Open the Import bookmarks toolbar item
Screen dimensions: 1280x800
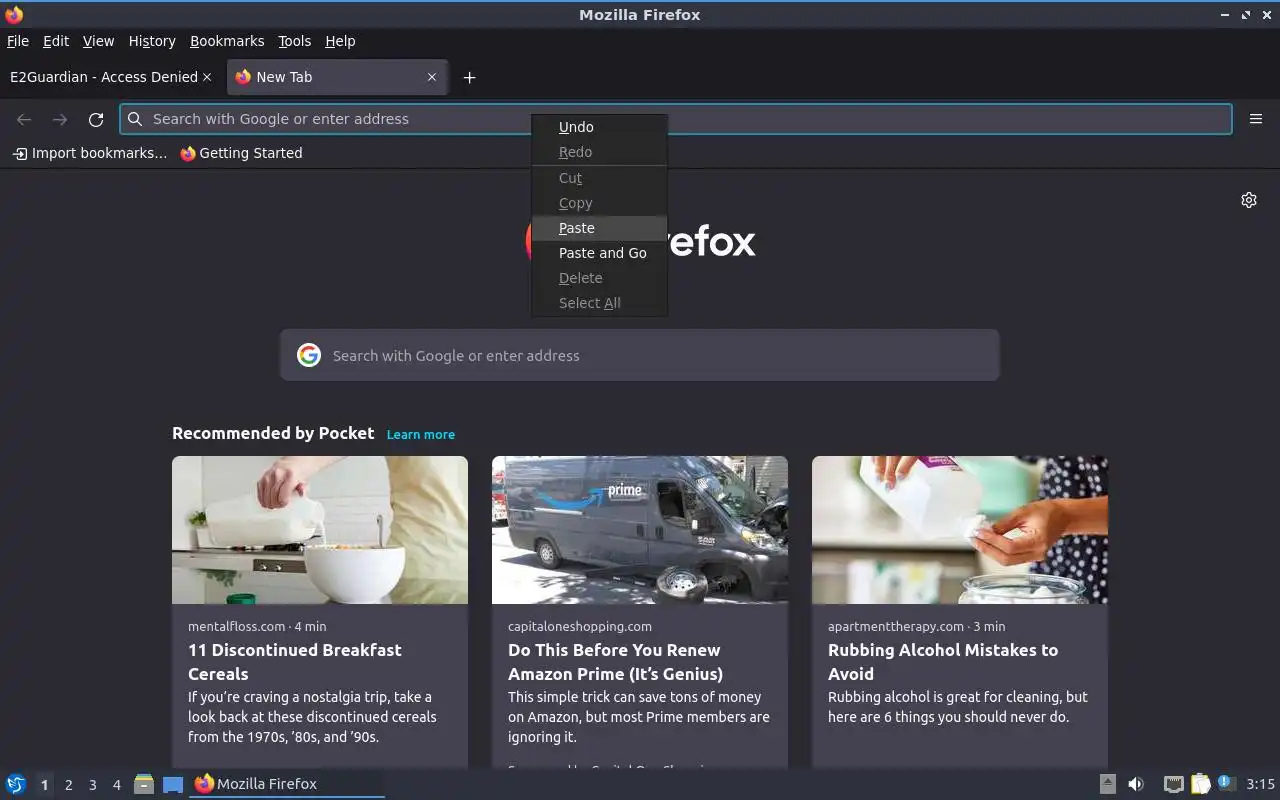tap(90, 153)
